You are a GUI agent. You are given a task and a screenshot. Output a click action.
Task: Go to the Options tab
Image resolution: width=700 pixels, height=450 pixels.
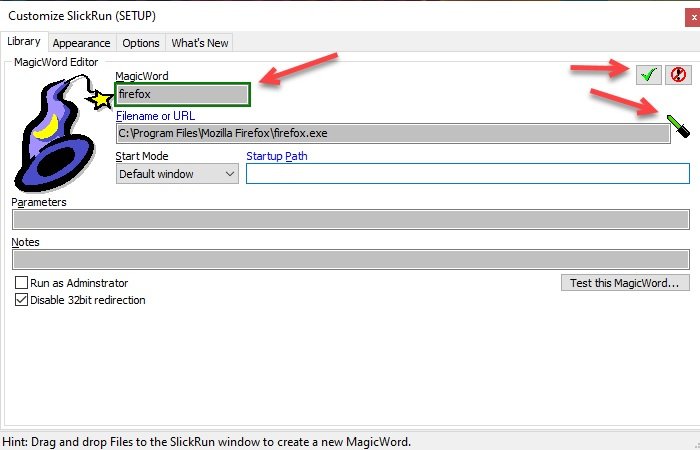[x=141, y=43]
